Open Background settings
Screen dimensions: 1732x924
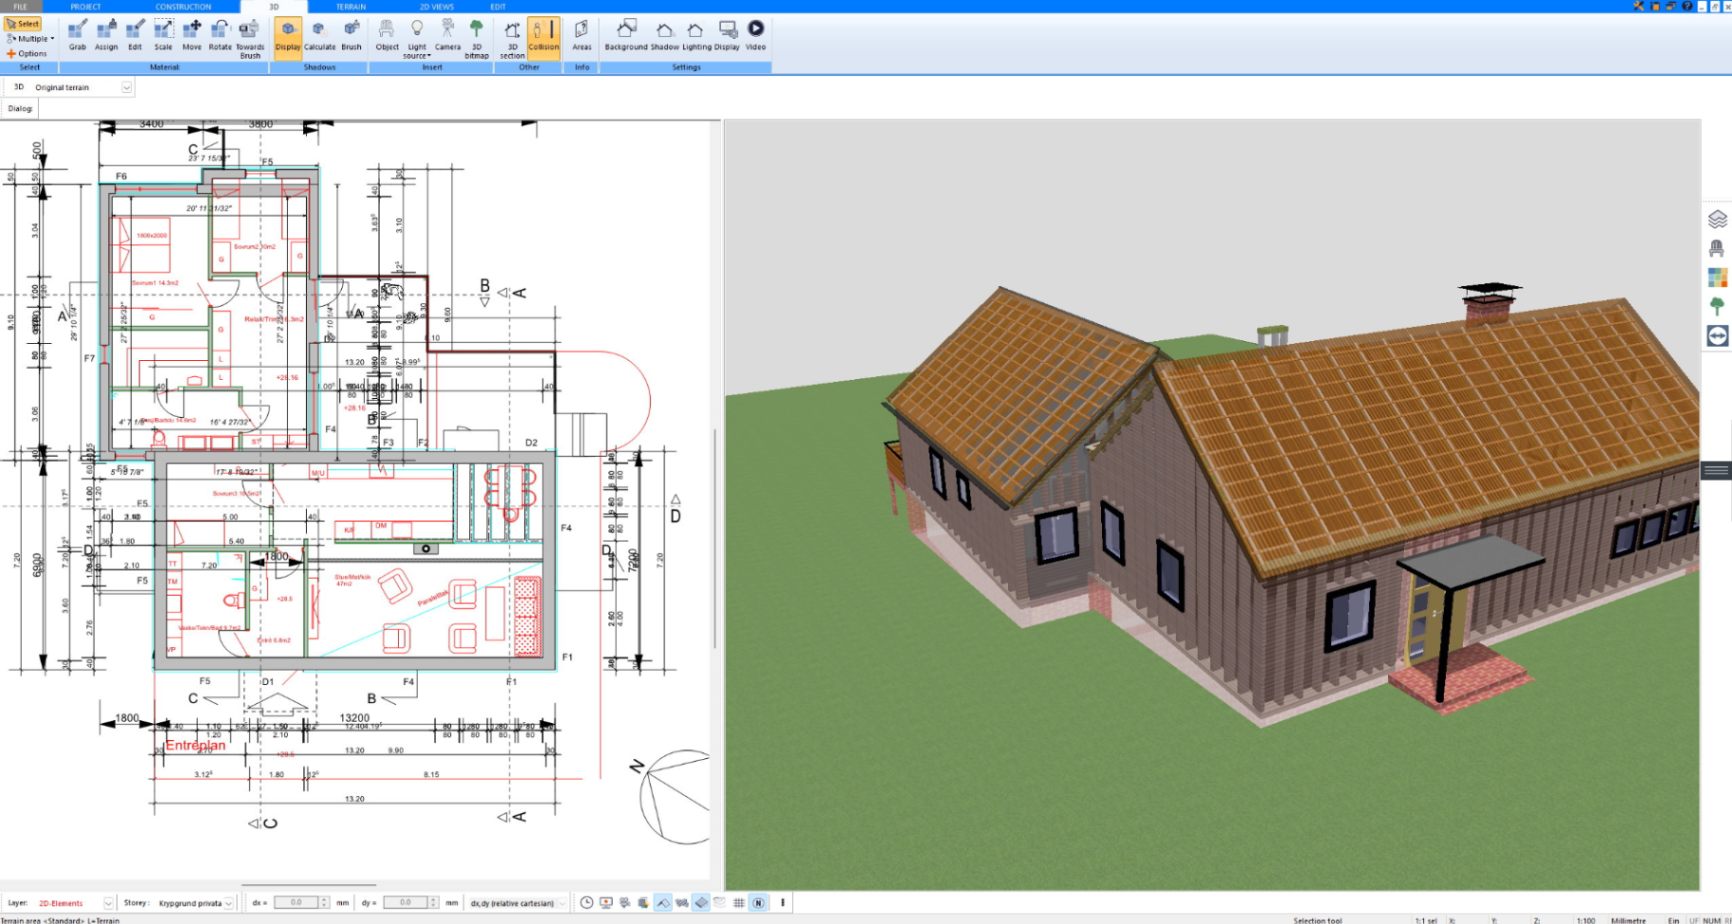click(x=626, y=35)
